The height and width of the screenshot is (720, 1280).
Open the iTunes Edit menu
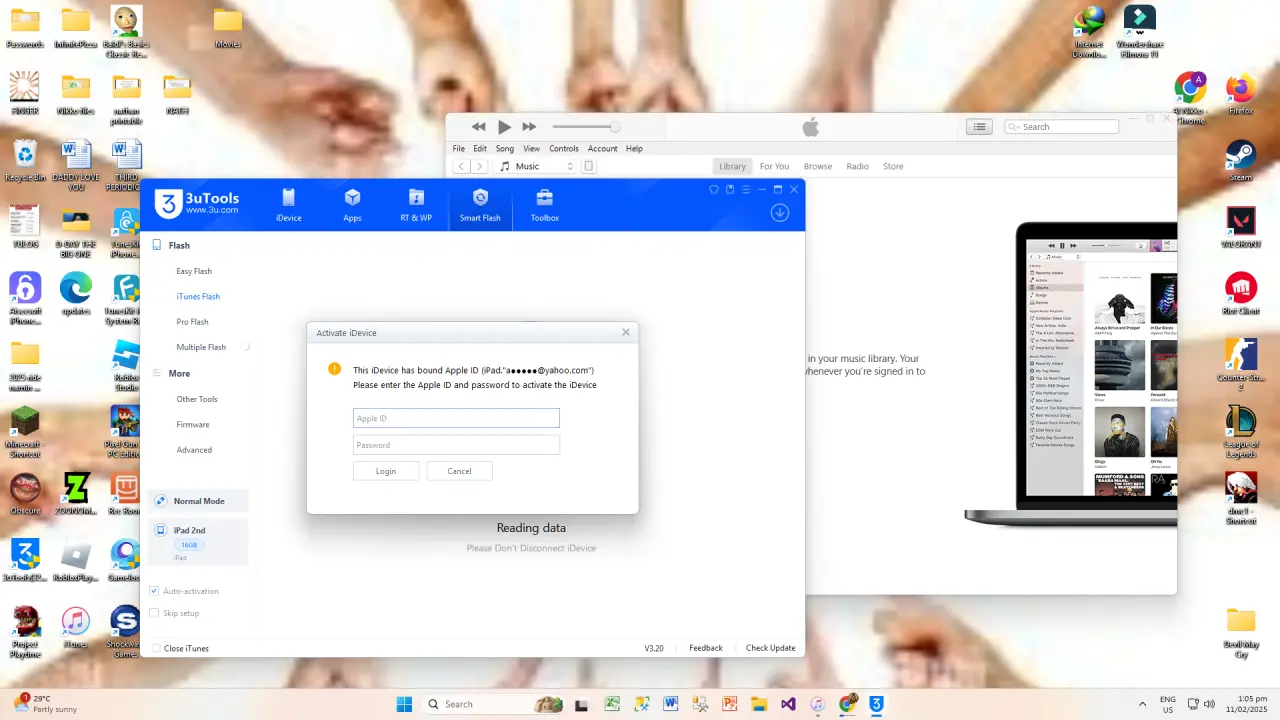pyautogui.click(x=480, y=148)
